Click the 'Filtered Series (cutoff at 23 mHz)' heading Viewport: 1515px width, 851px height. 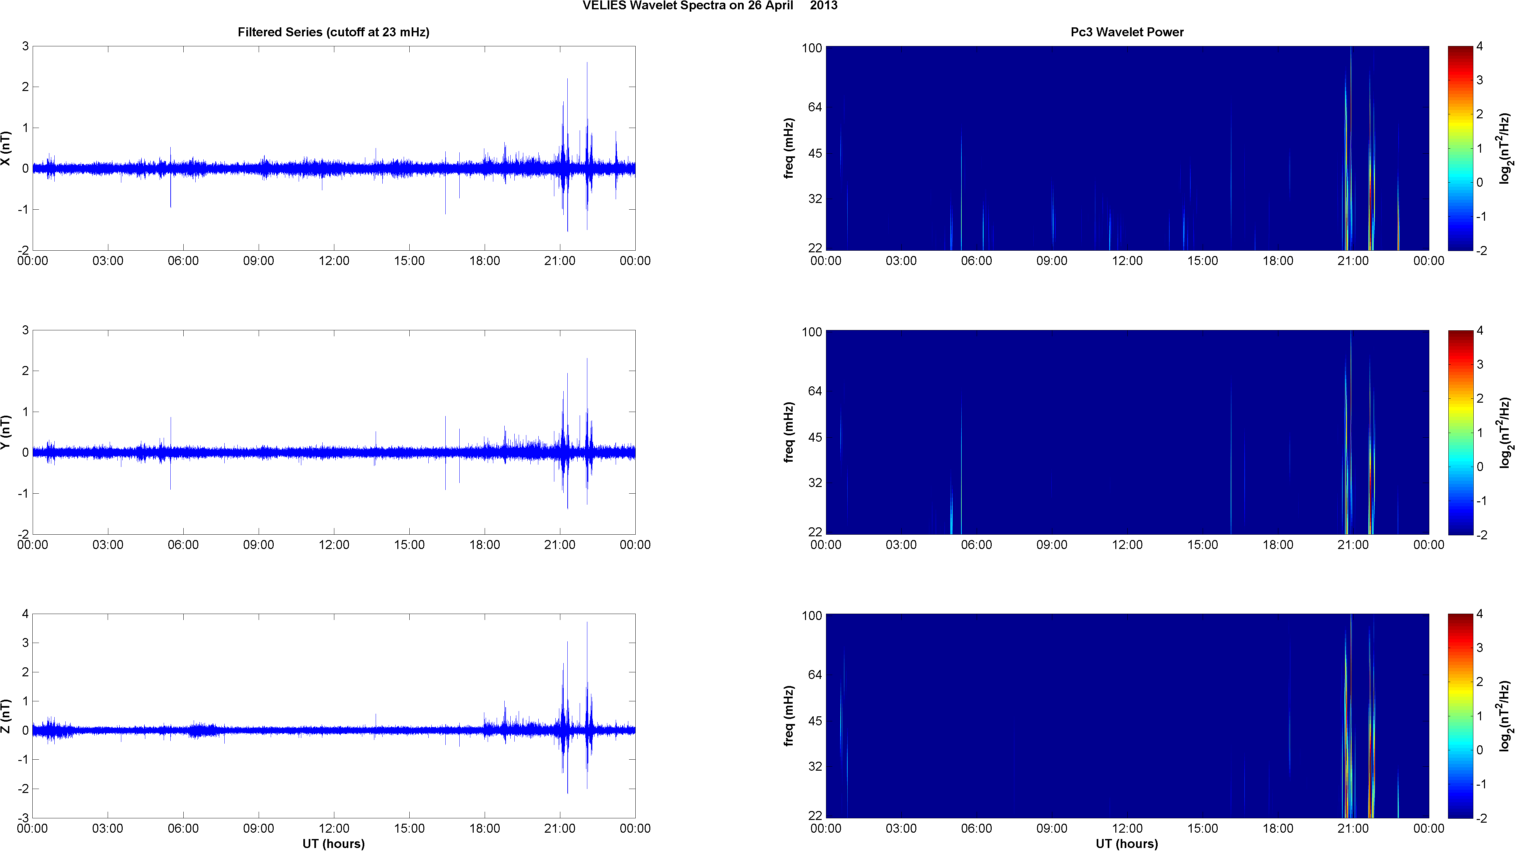333,32
